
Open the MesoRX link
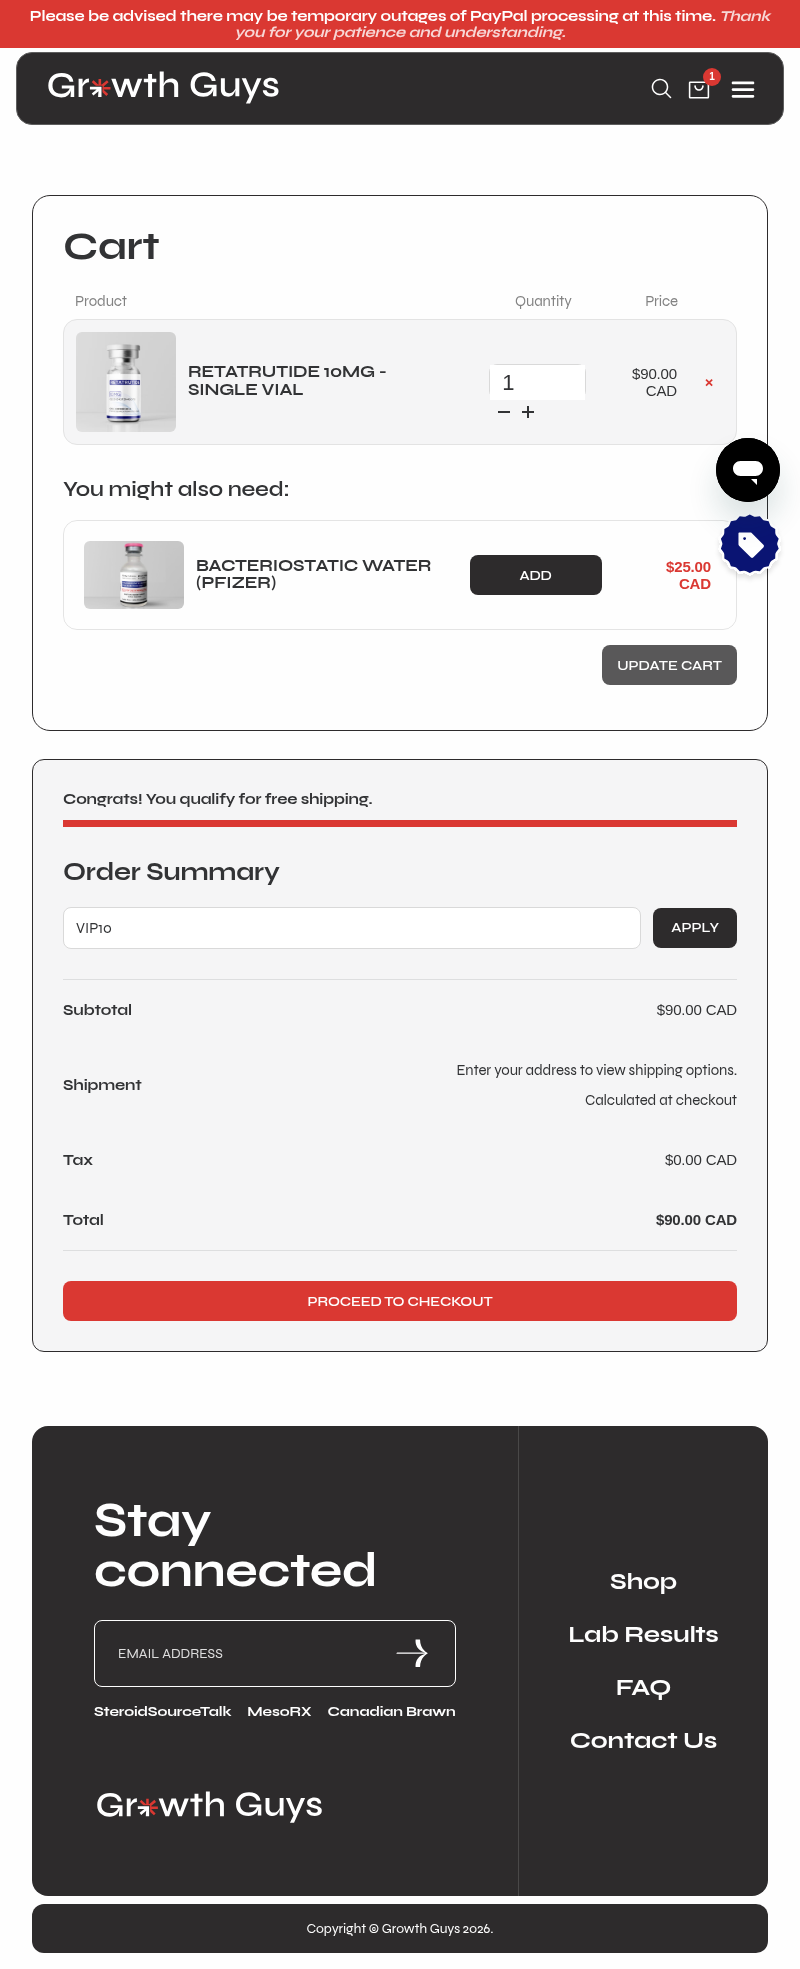tap(279, 1711)
